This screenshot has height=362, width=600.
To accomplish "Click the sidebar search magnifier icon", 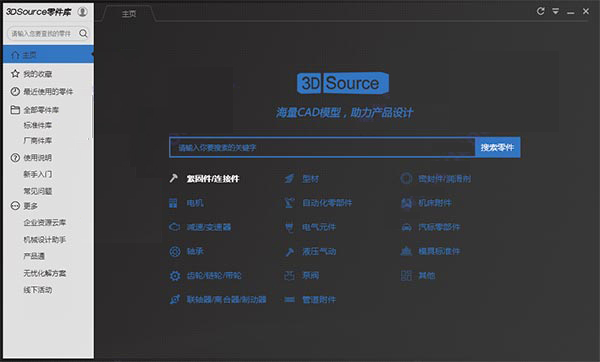I will tap(83, 34).
